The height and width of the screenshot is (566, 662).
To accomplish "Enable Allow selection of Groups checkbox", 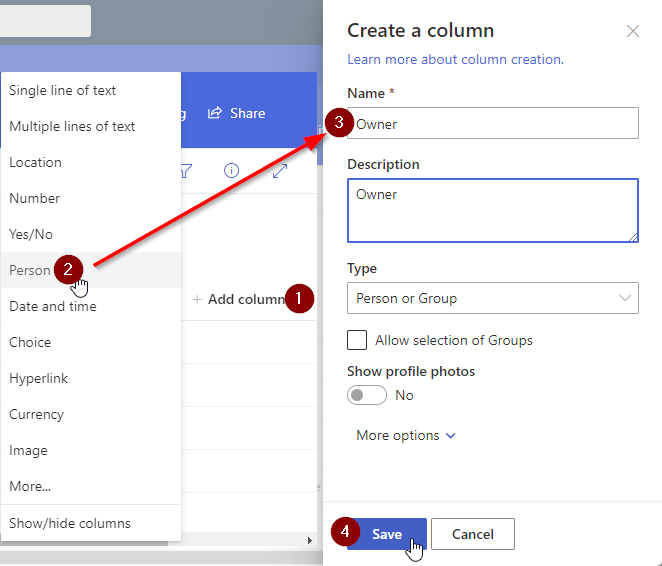I will point(357,340).
